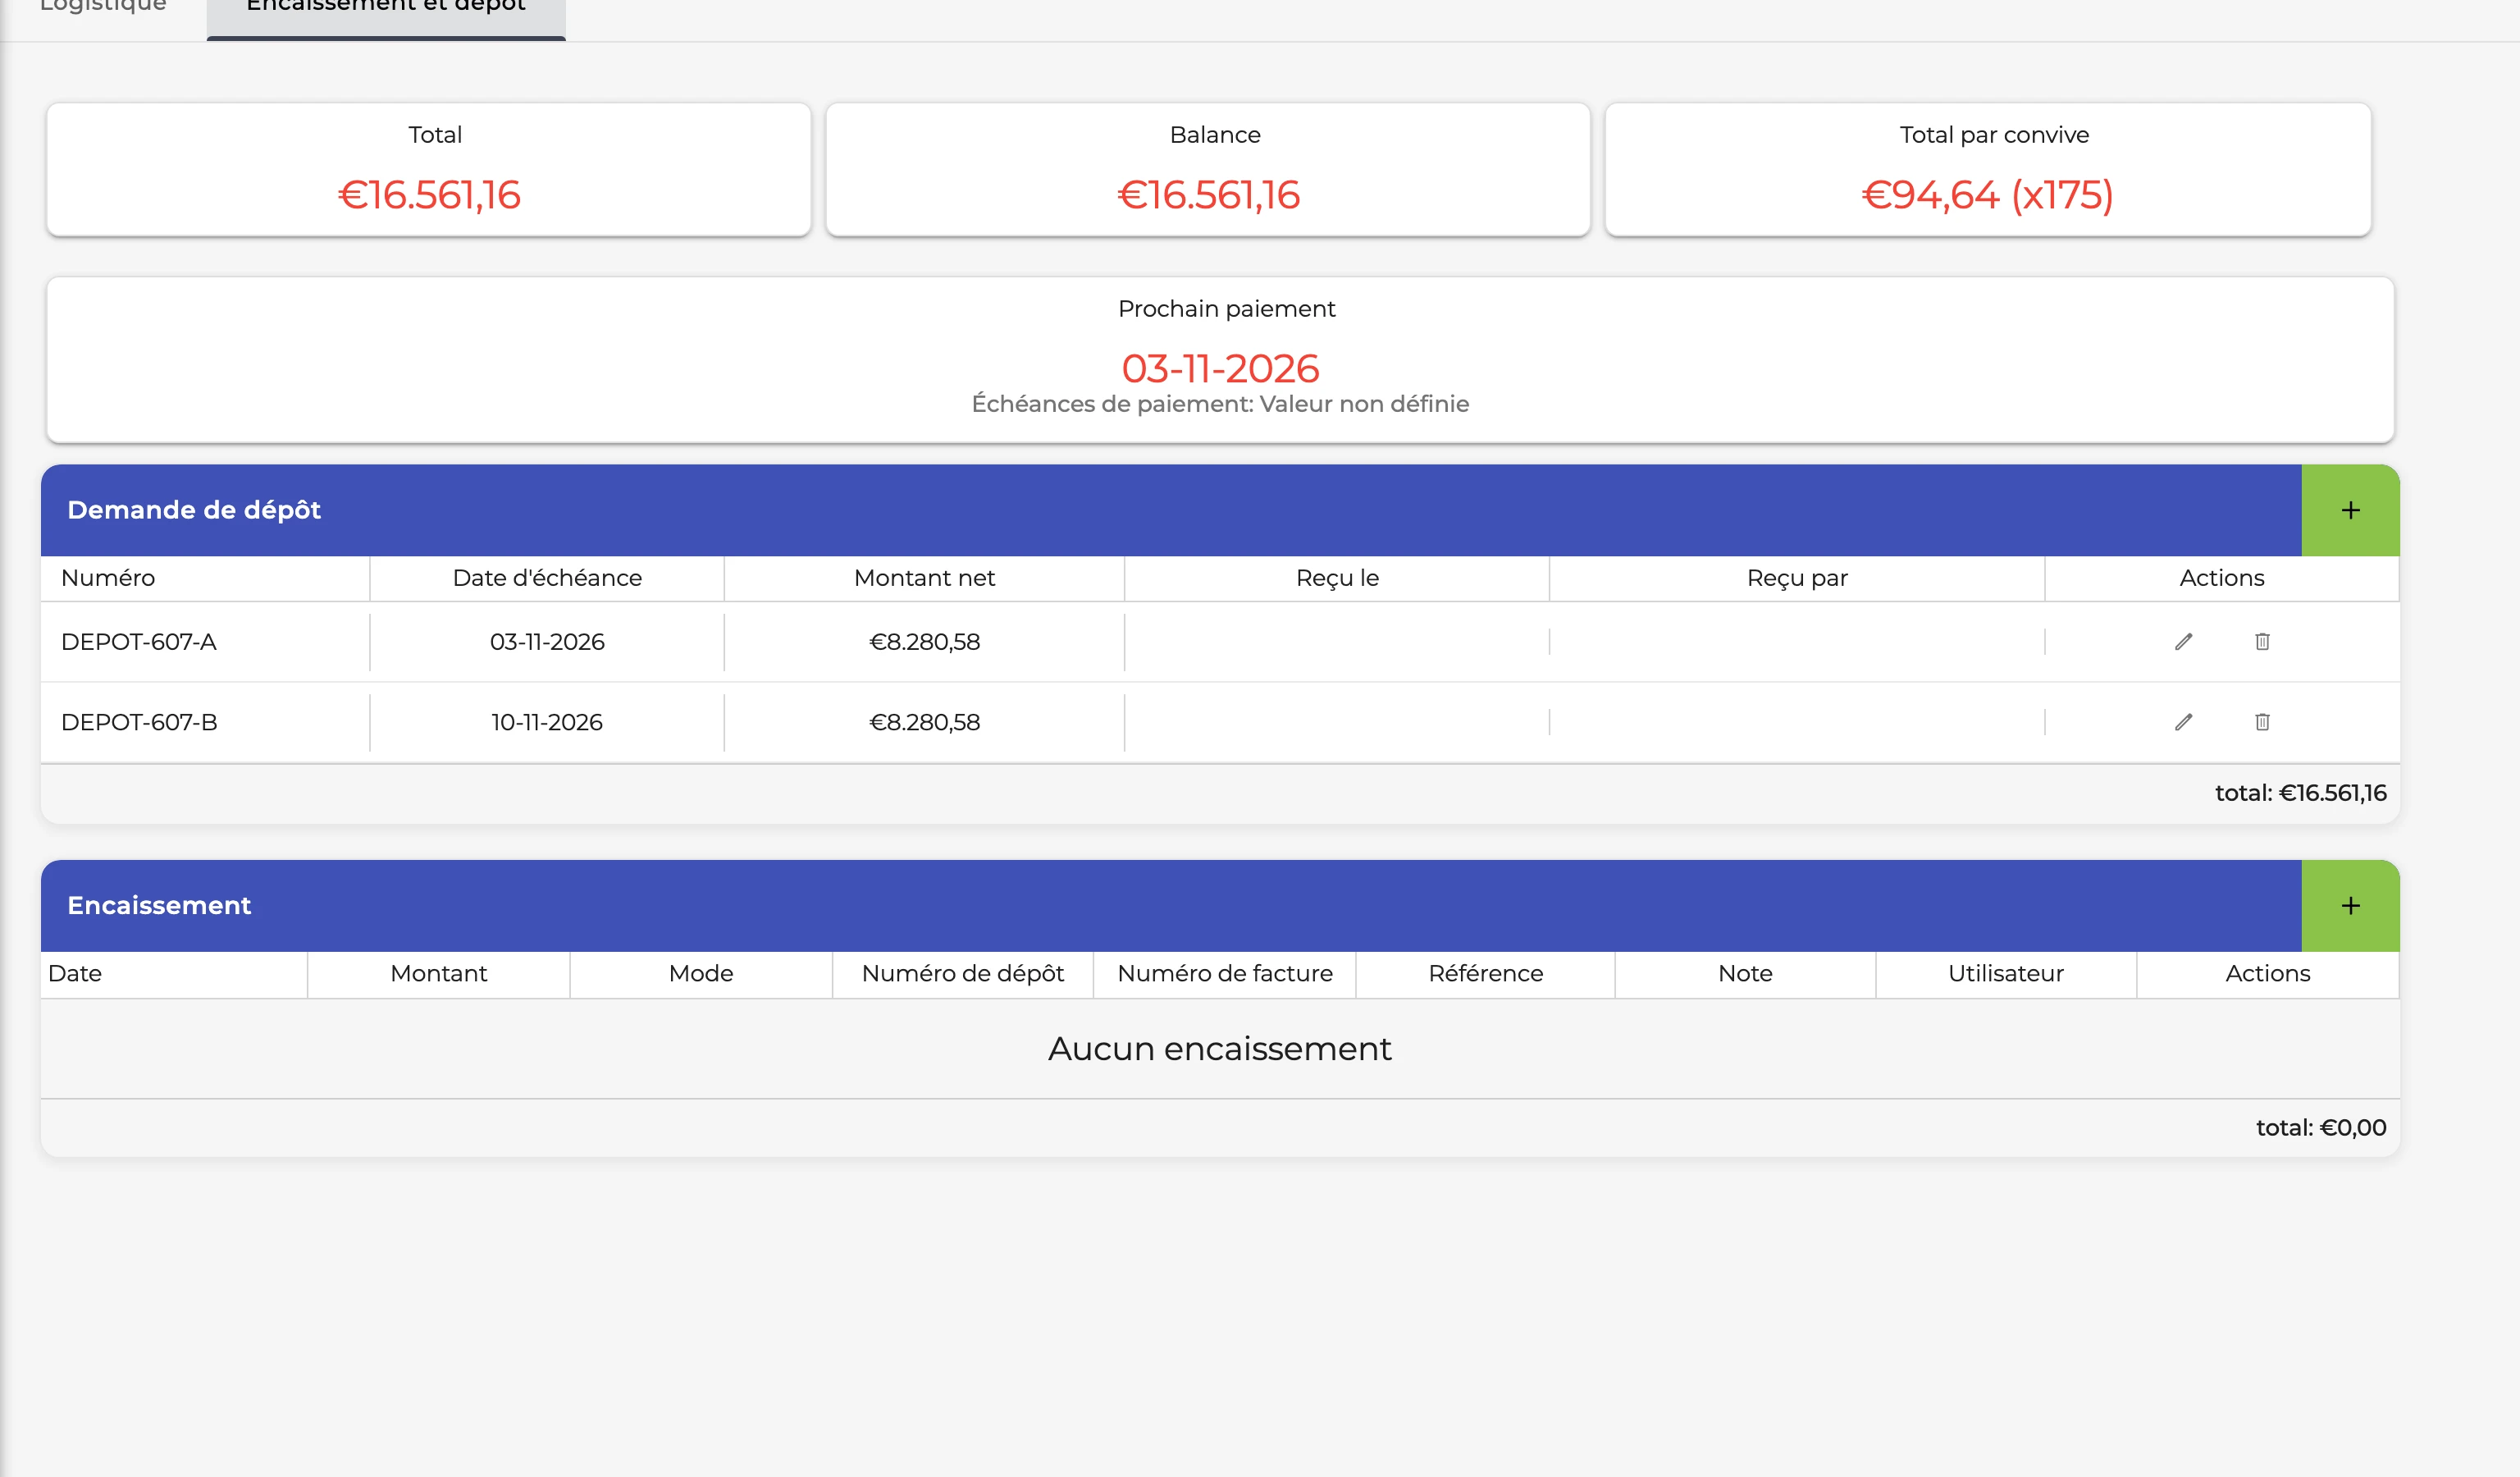Click the Numéro de facture column header
The height and width of the screenshot is (1477, 2520).
1224,974
